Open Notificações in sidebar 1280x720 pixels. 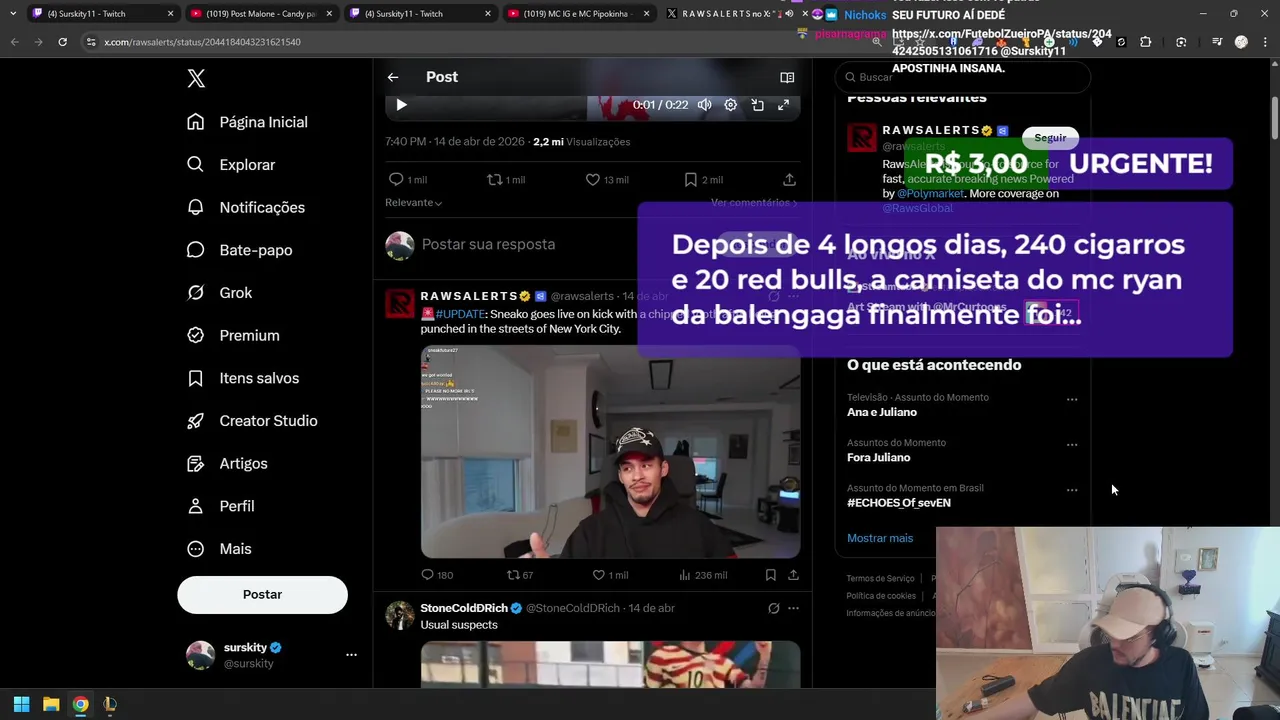tap(246, 207)
